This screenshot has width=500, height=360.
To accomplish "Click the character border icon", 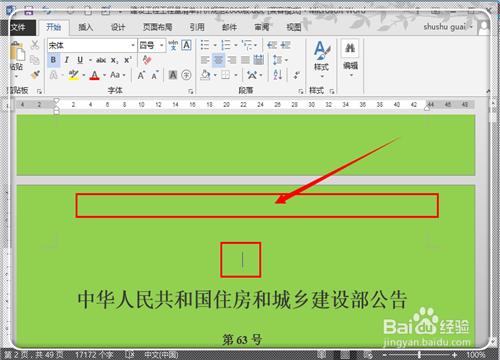I will point(186,45).
